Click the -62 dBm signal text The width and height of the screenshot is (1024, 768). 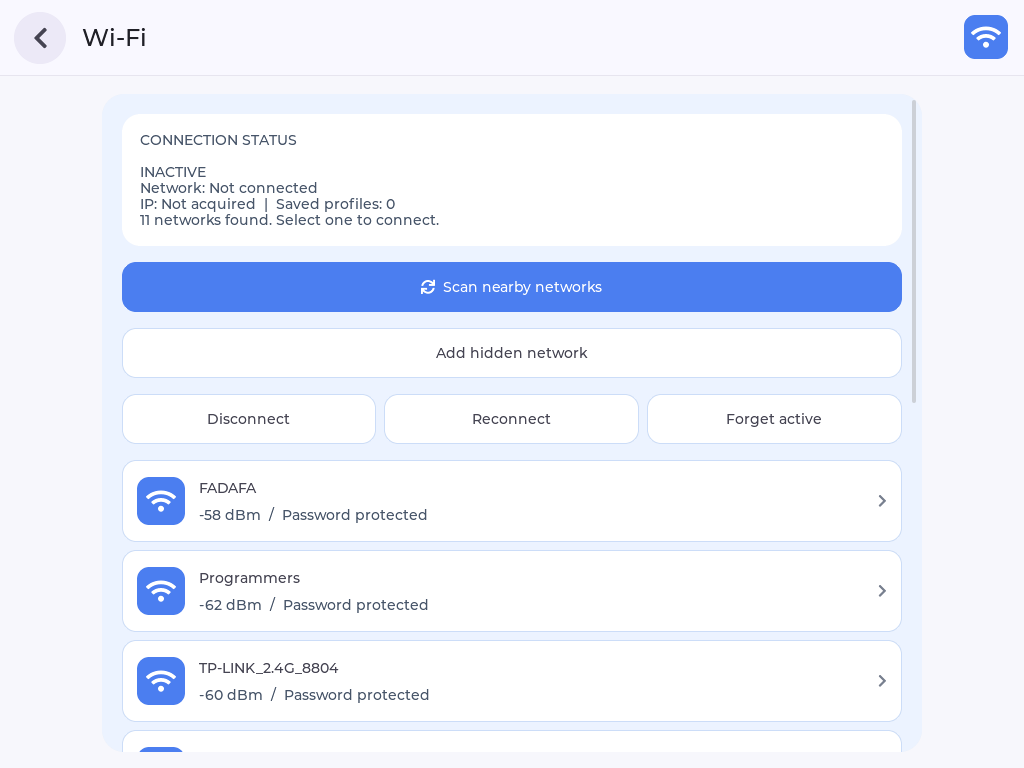pos(231,605)
